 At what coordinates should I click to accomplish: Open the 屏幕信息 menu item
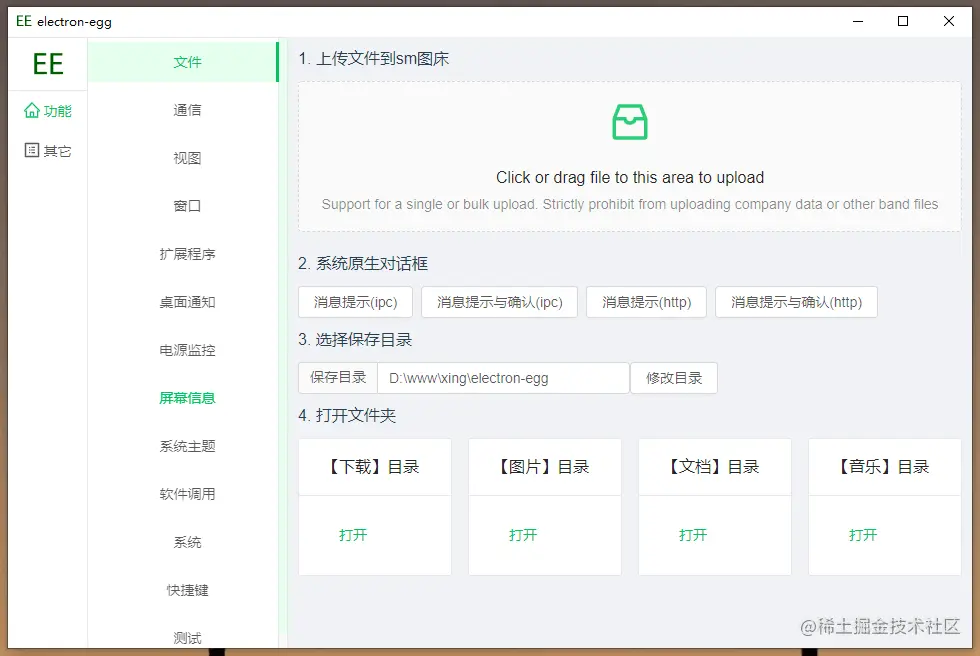187,398
